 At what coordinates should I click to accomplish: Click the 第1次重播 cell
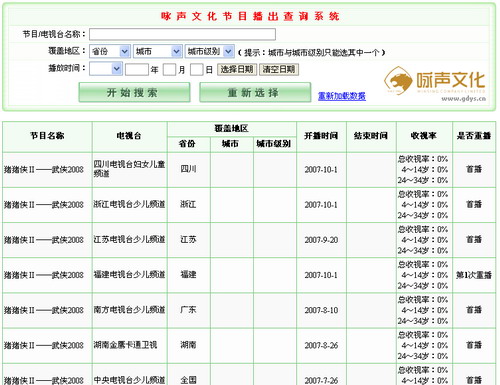[x=474, y=275]
